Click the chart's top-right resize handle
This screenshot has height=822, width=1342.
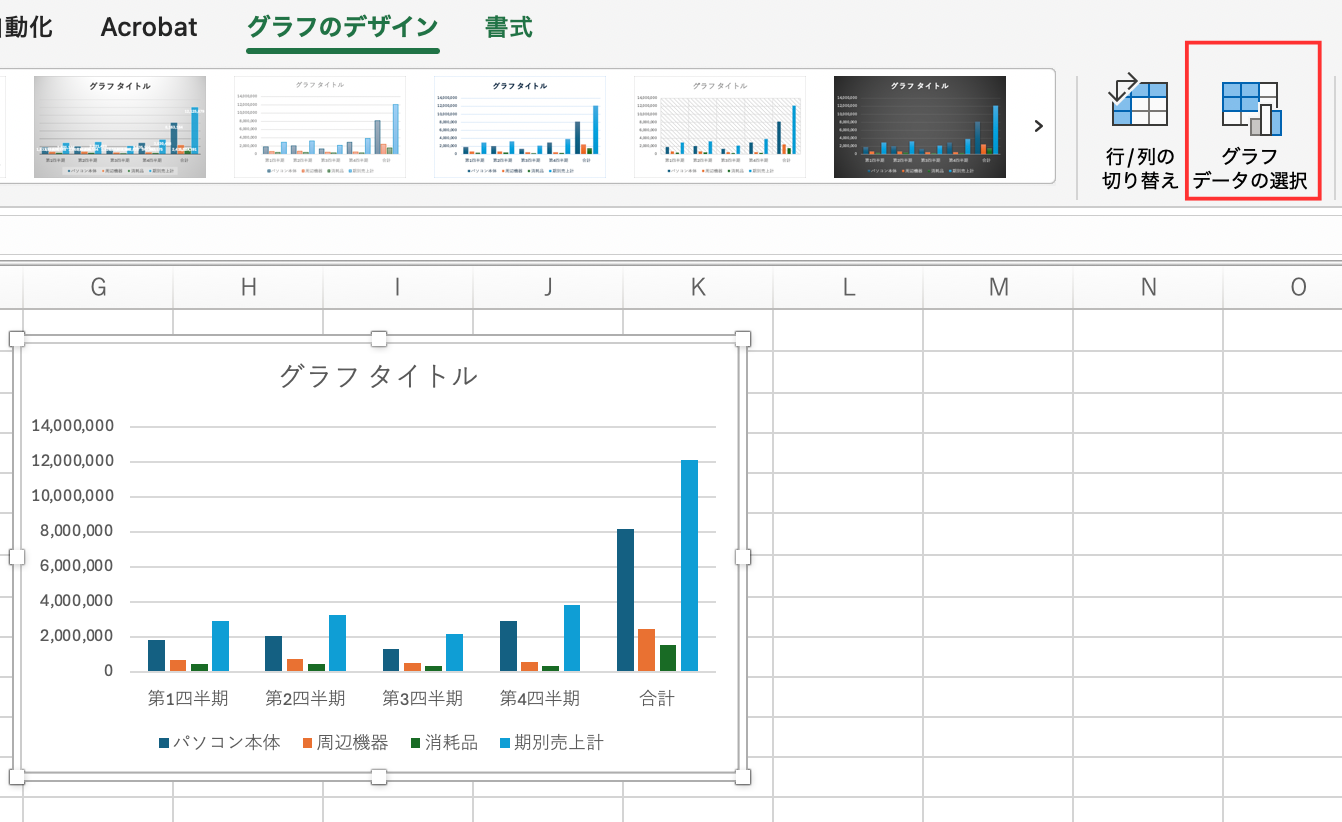[742, 339]
